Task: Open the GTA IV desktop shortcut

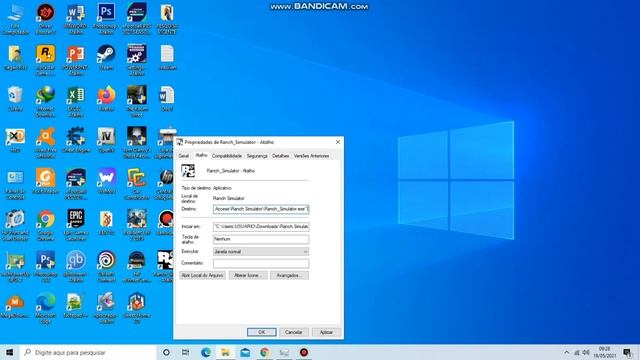Action: coord(106,140)
